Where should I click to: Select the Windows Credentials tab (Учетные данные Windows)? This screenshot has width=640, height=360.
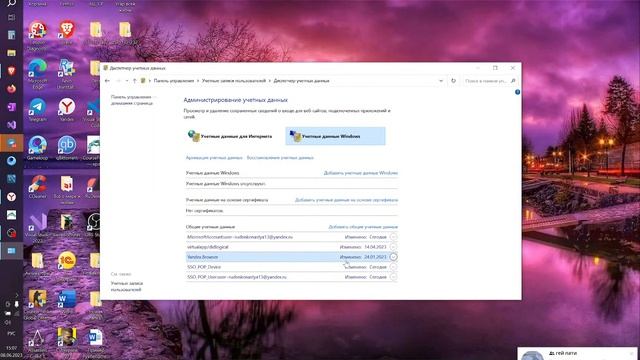tap(335, 136)
